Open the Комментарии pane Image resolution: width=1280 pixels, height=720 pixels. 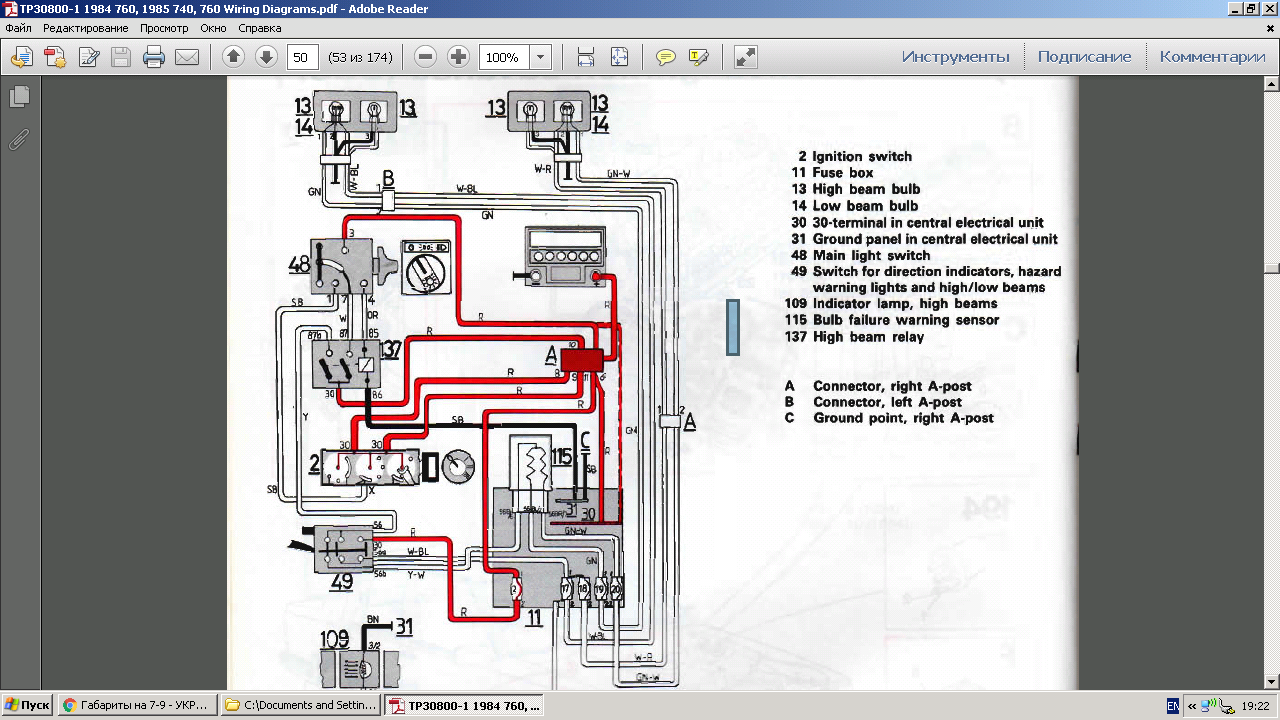pyautogui.click(x=1212, y=57)
